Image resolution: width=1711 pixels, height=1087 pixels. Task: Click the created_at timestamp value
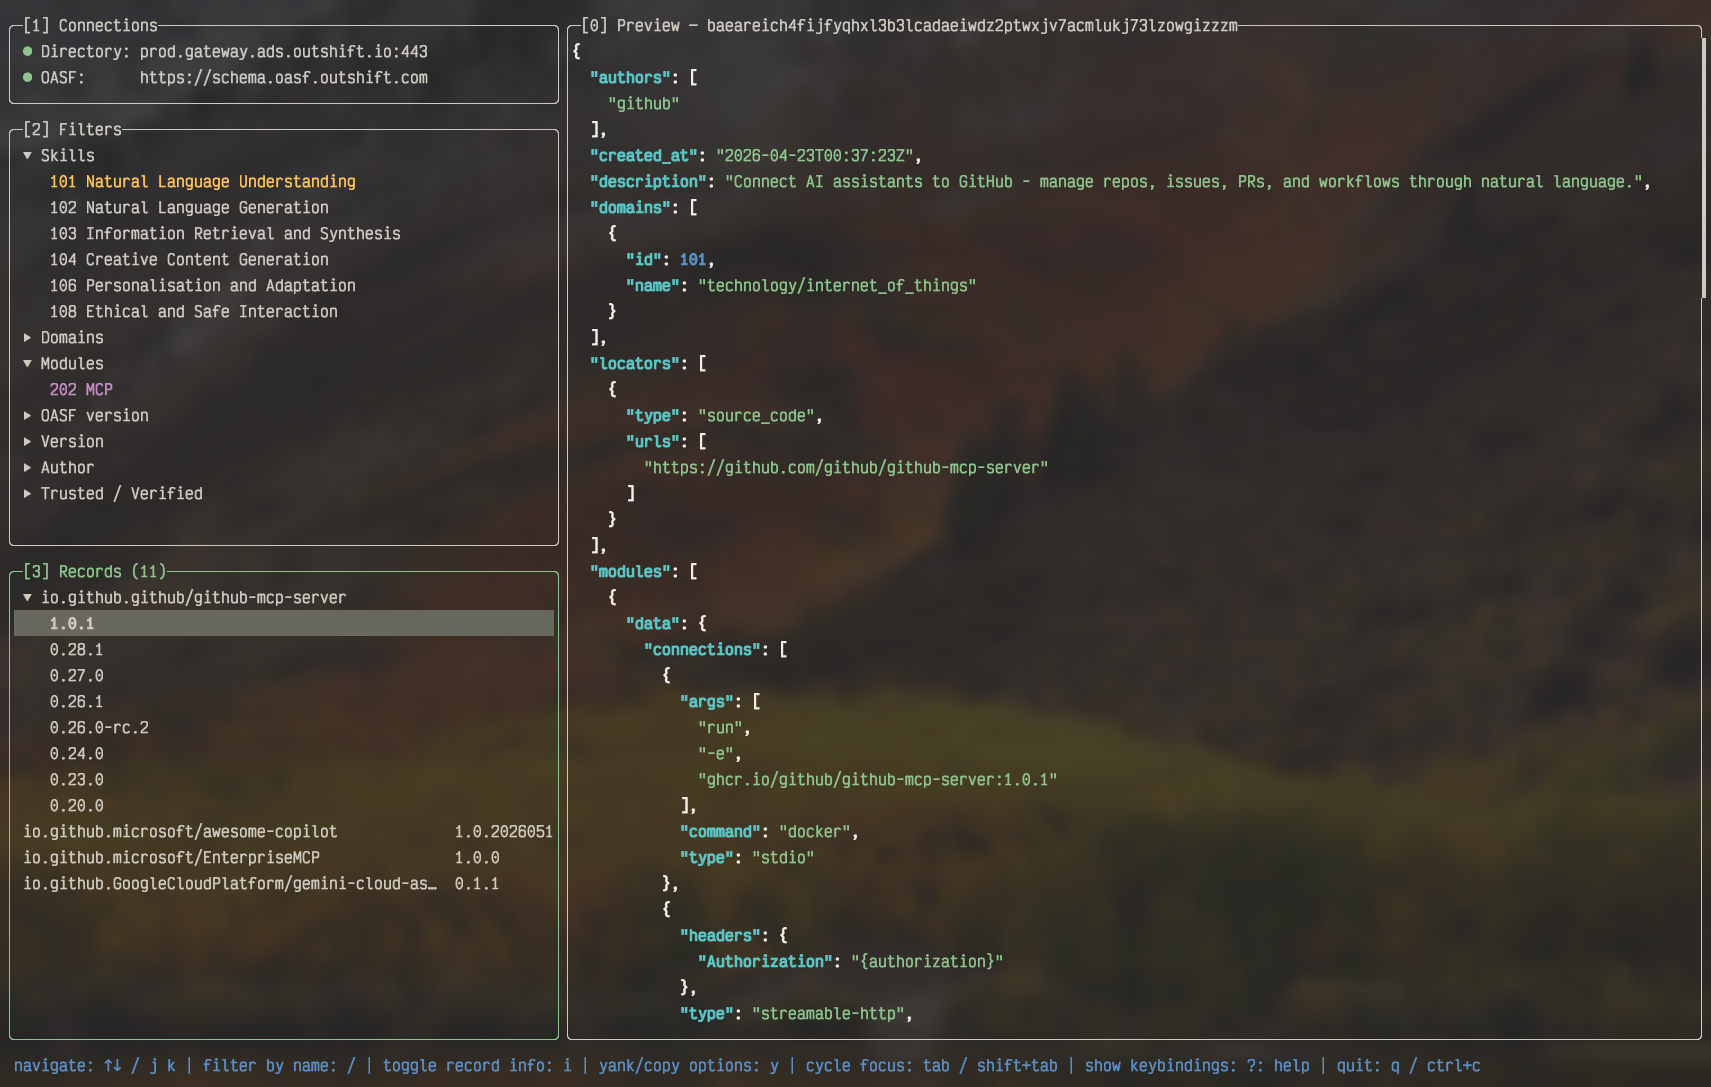[x=815, y=156]
